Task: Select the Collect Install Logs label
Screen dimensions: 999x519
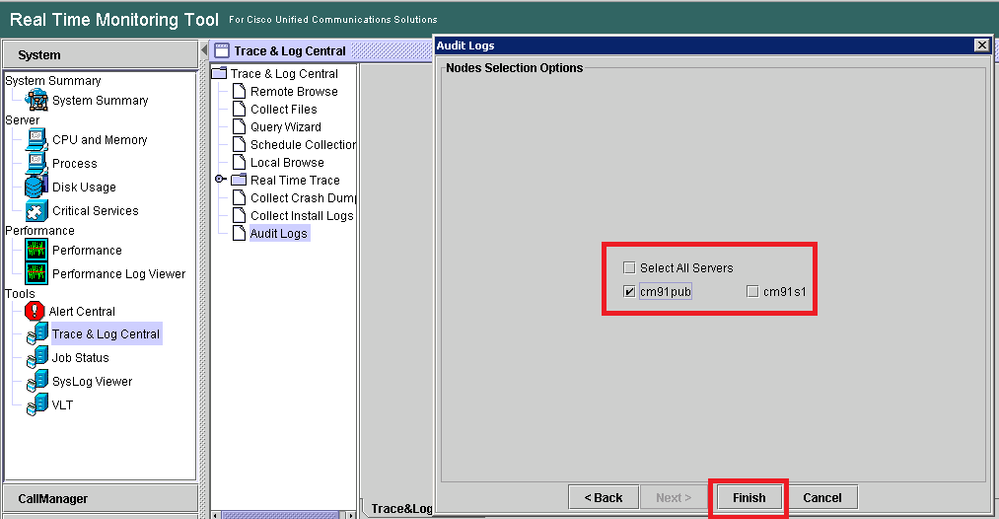Action: click(x=301, y=216)
